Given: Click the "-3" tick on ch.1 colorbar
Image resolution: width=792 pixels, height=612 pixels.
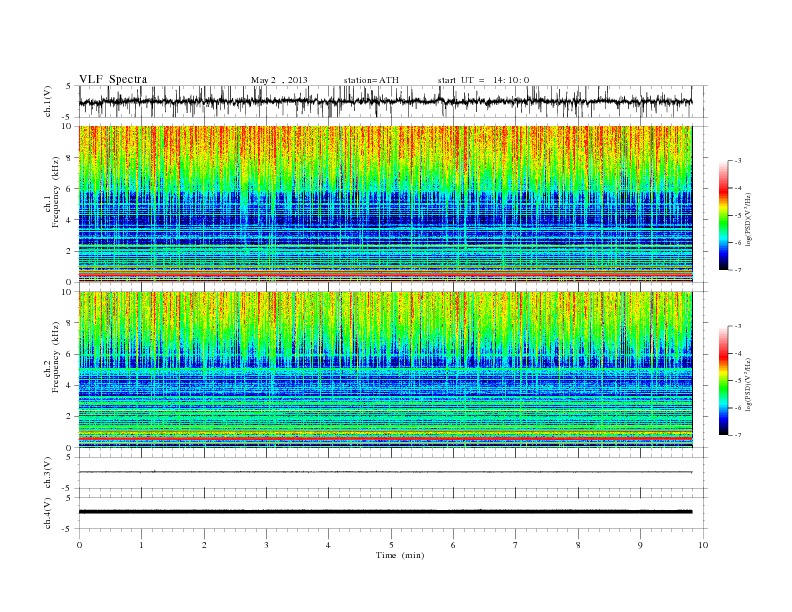Looking at the screenshot, I should pyautogui.click(x=738, y=161).
